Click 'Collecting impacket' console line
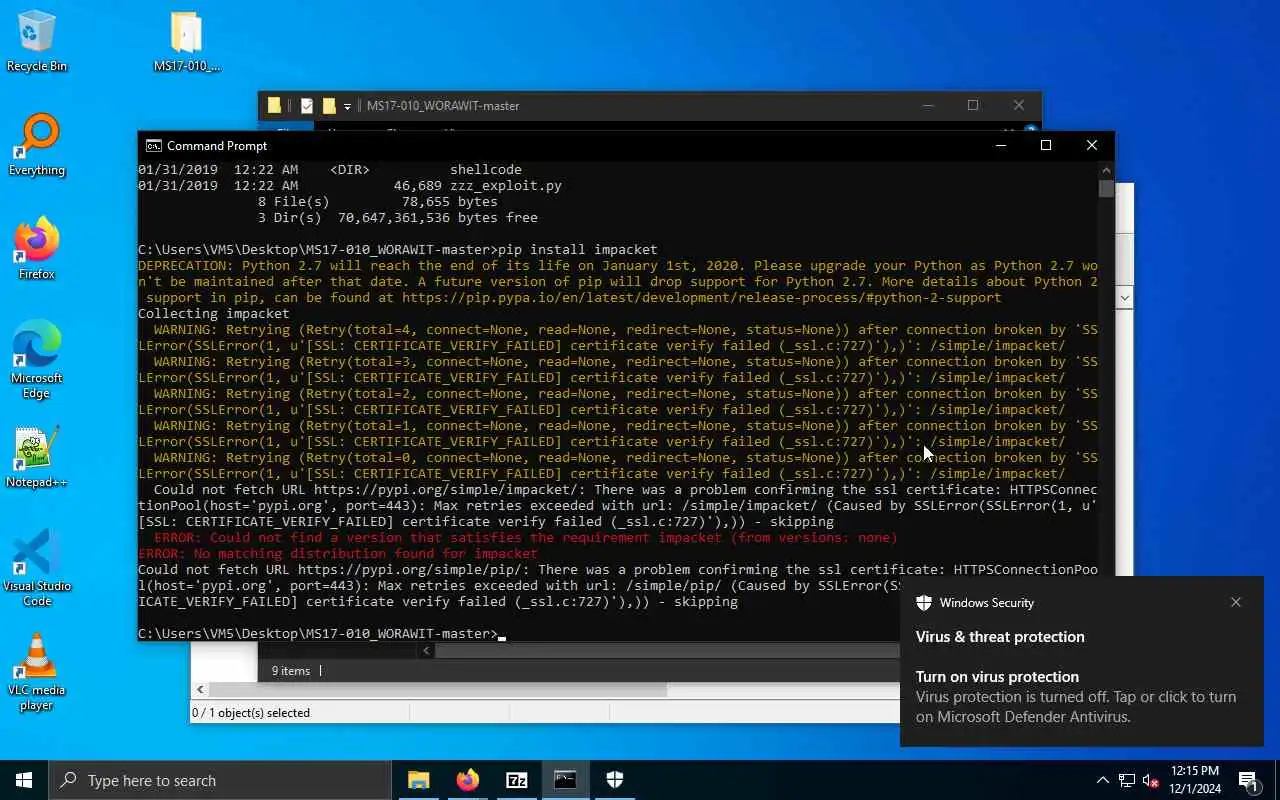1280x800 pixels. (x=214, y=314)
